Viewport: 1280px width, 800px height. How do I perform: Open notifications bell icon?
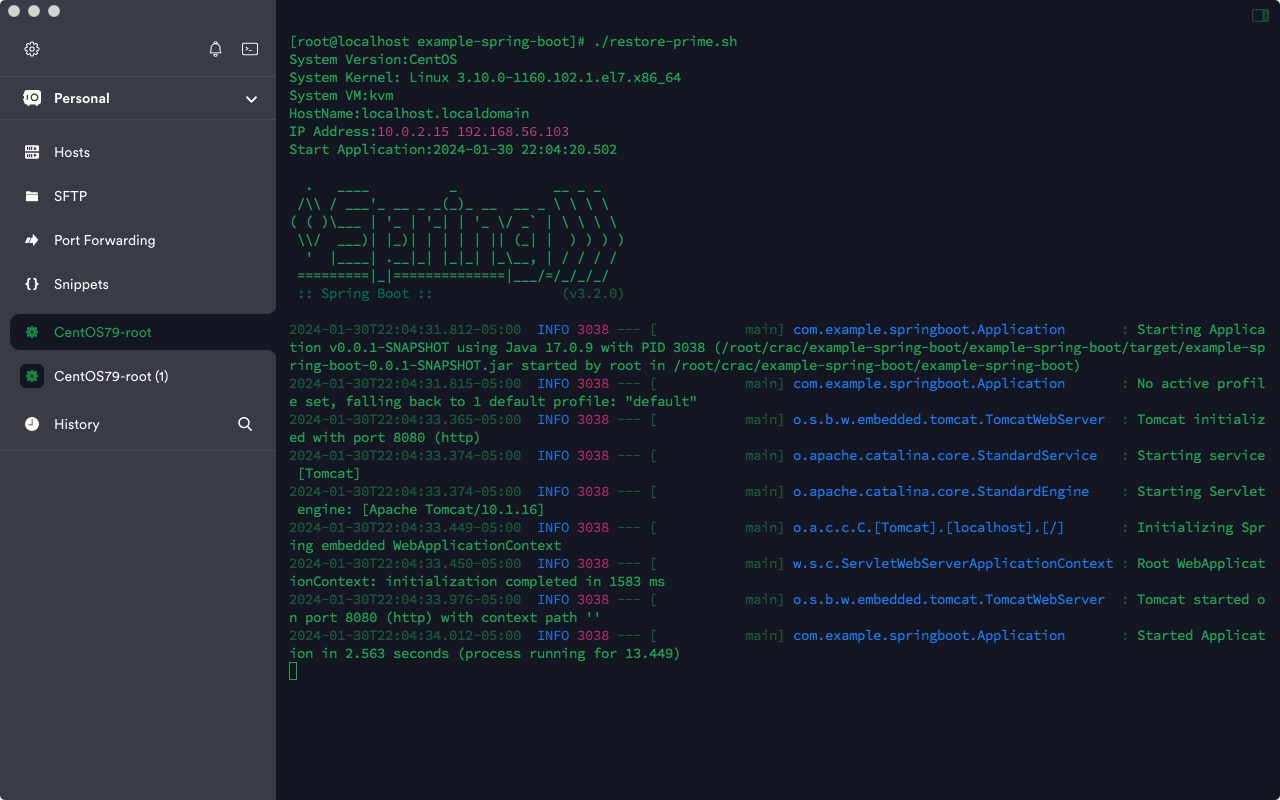[216, 49]
